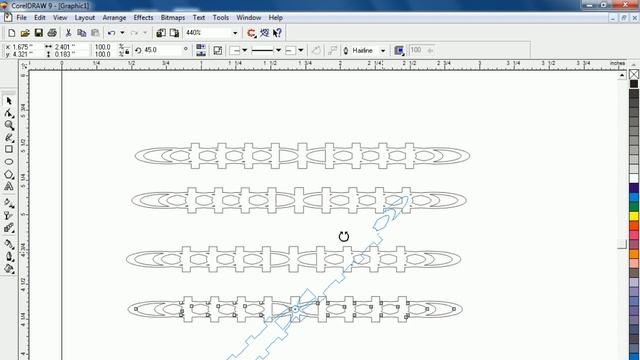Open the start arrowhead selector dropdown
640x360 pixels.
[x=244, y=50]
